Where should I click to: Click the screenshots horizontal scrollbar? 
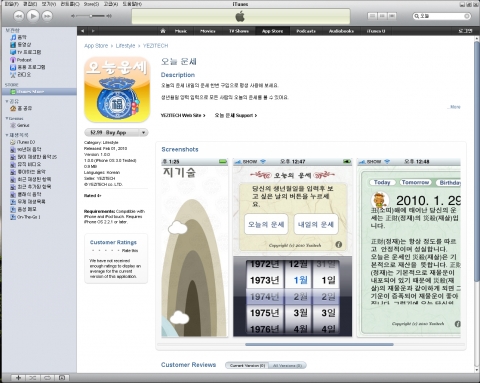[x=319, y=344]
